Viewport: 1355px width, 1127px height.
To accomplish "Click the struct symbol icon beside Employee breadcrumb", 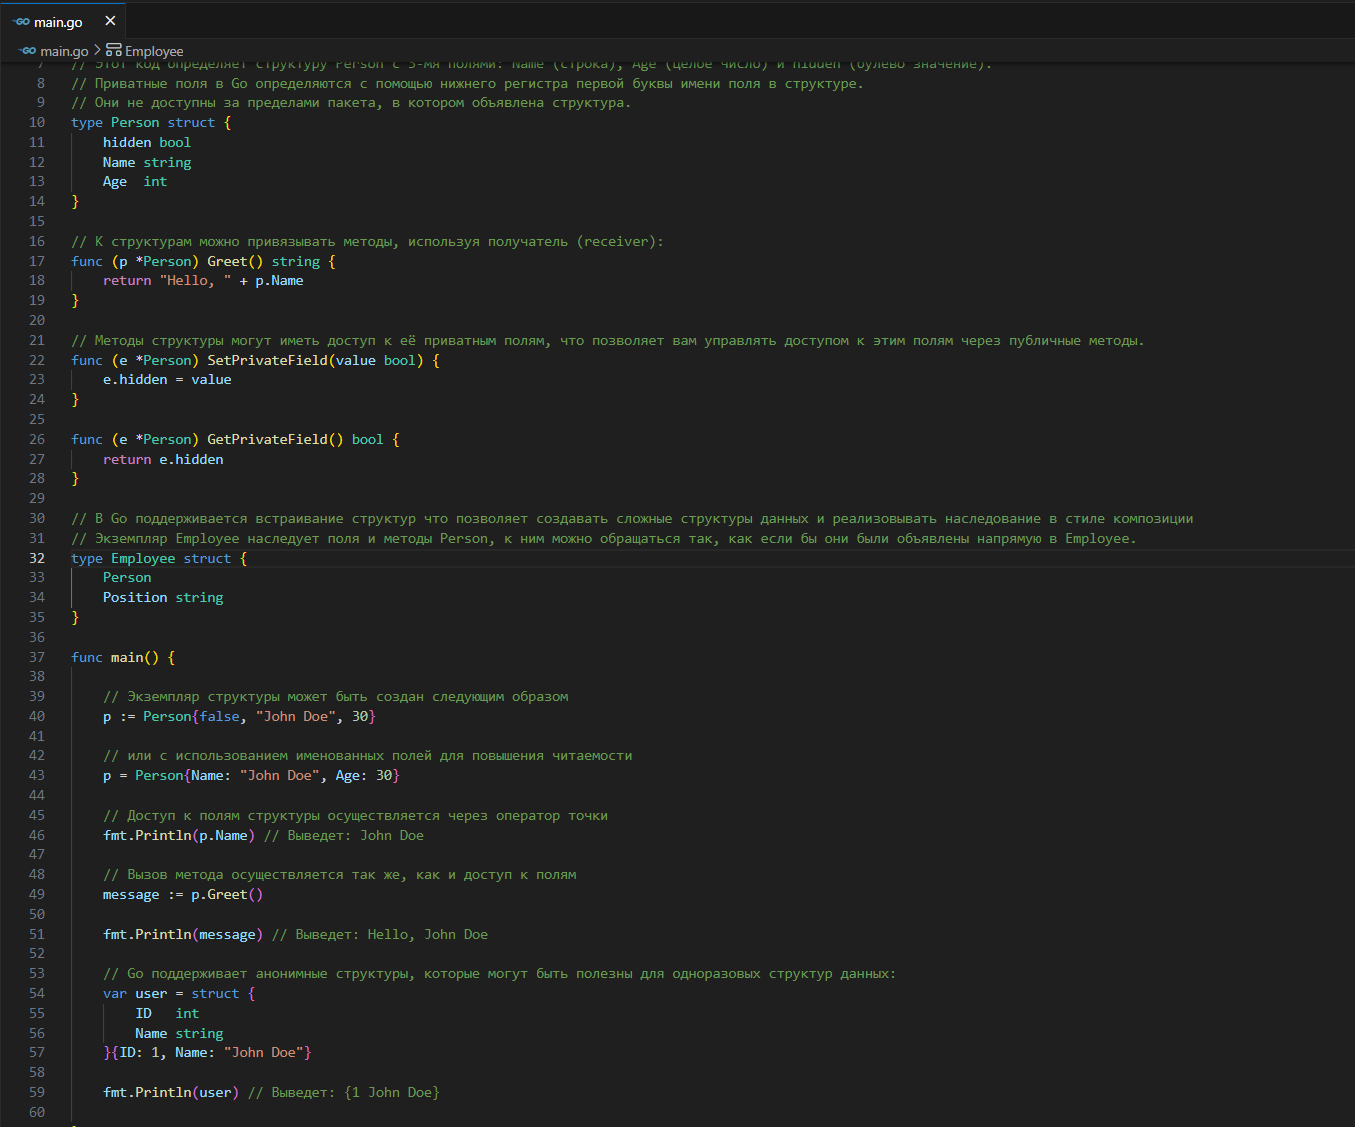I will [x=114, y=50].
